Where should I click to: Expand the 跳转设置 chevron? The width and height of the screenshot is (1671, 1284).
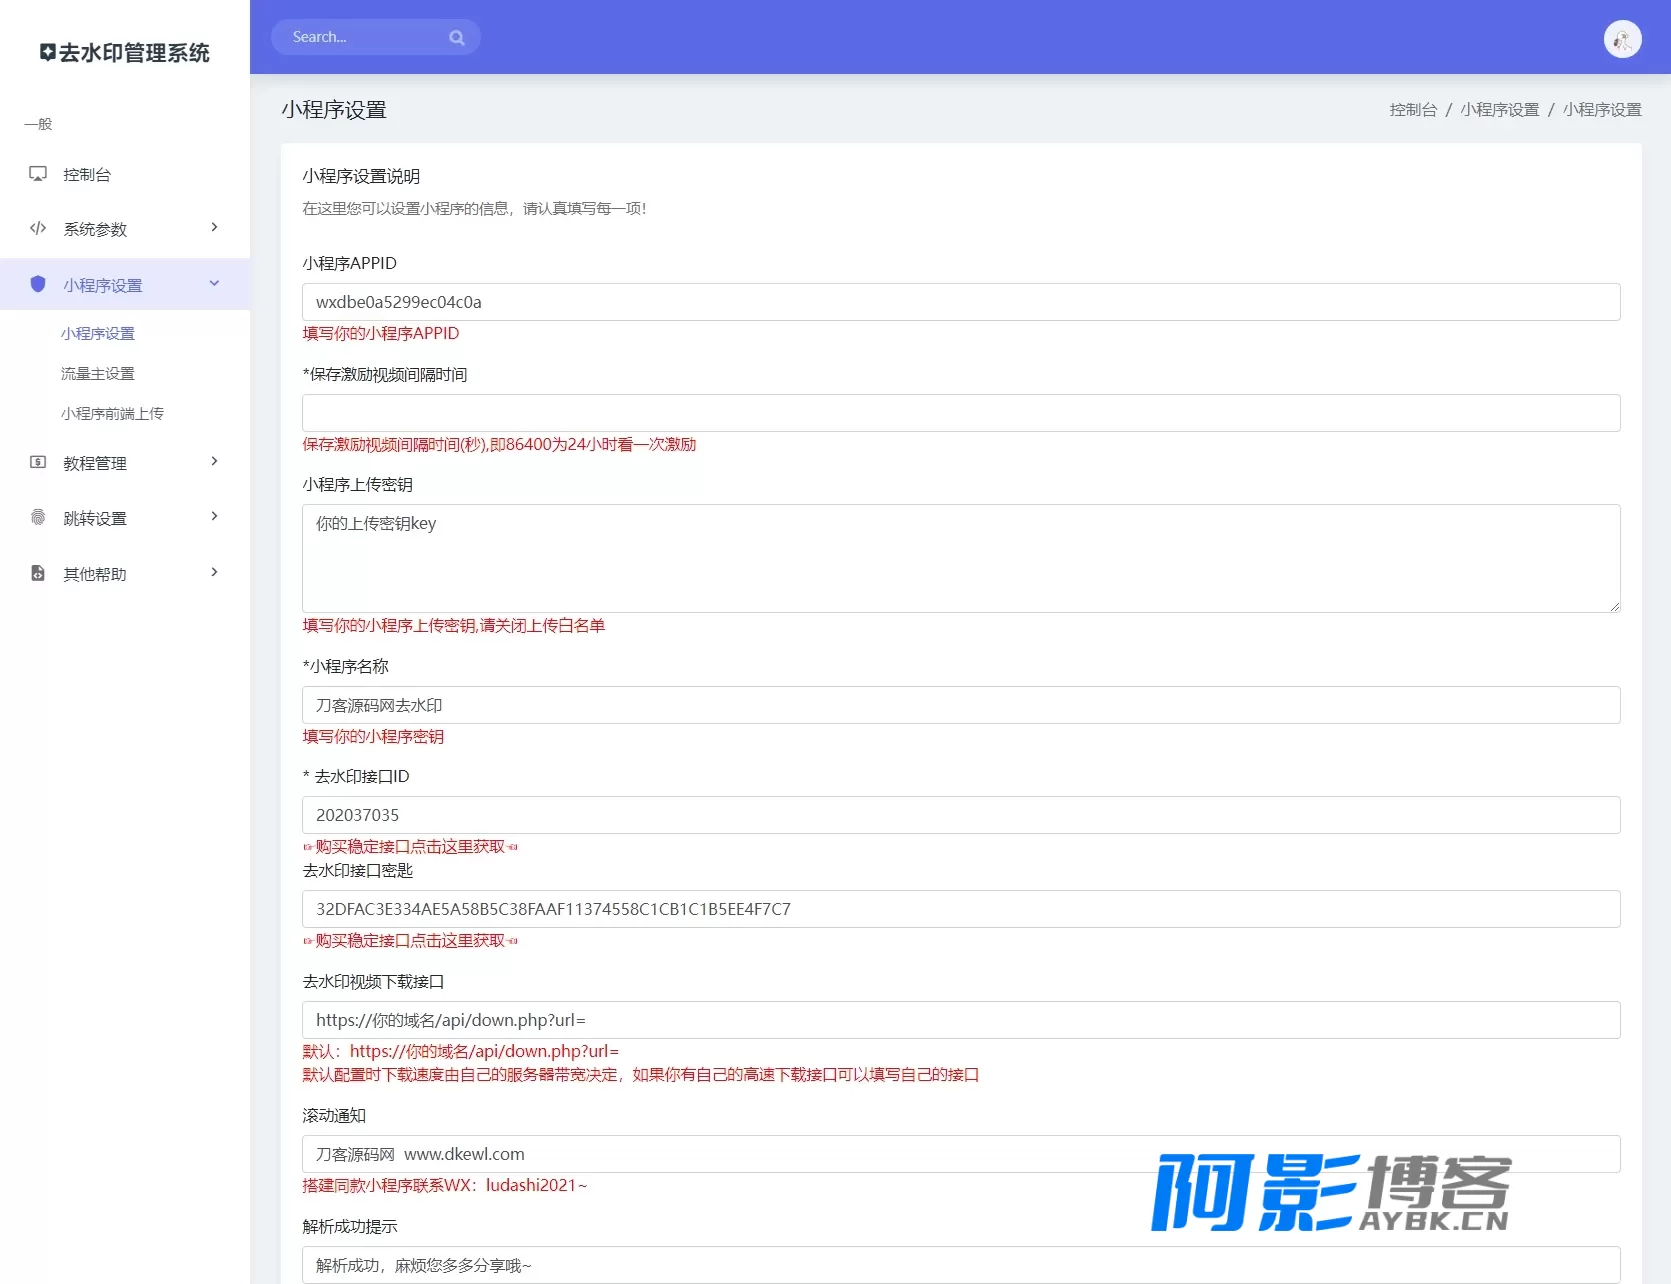click(214, 517)
